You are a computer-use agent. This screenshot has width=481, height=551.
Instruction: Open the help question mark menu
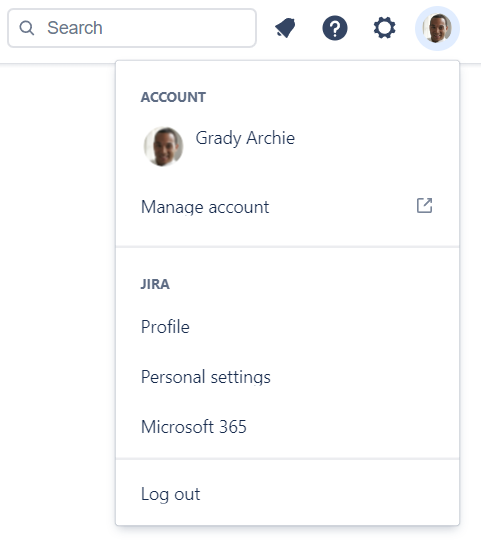click(335, 28)
